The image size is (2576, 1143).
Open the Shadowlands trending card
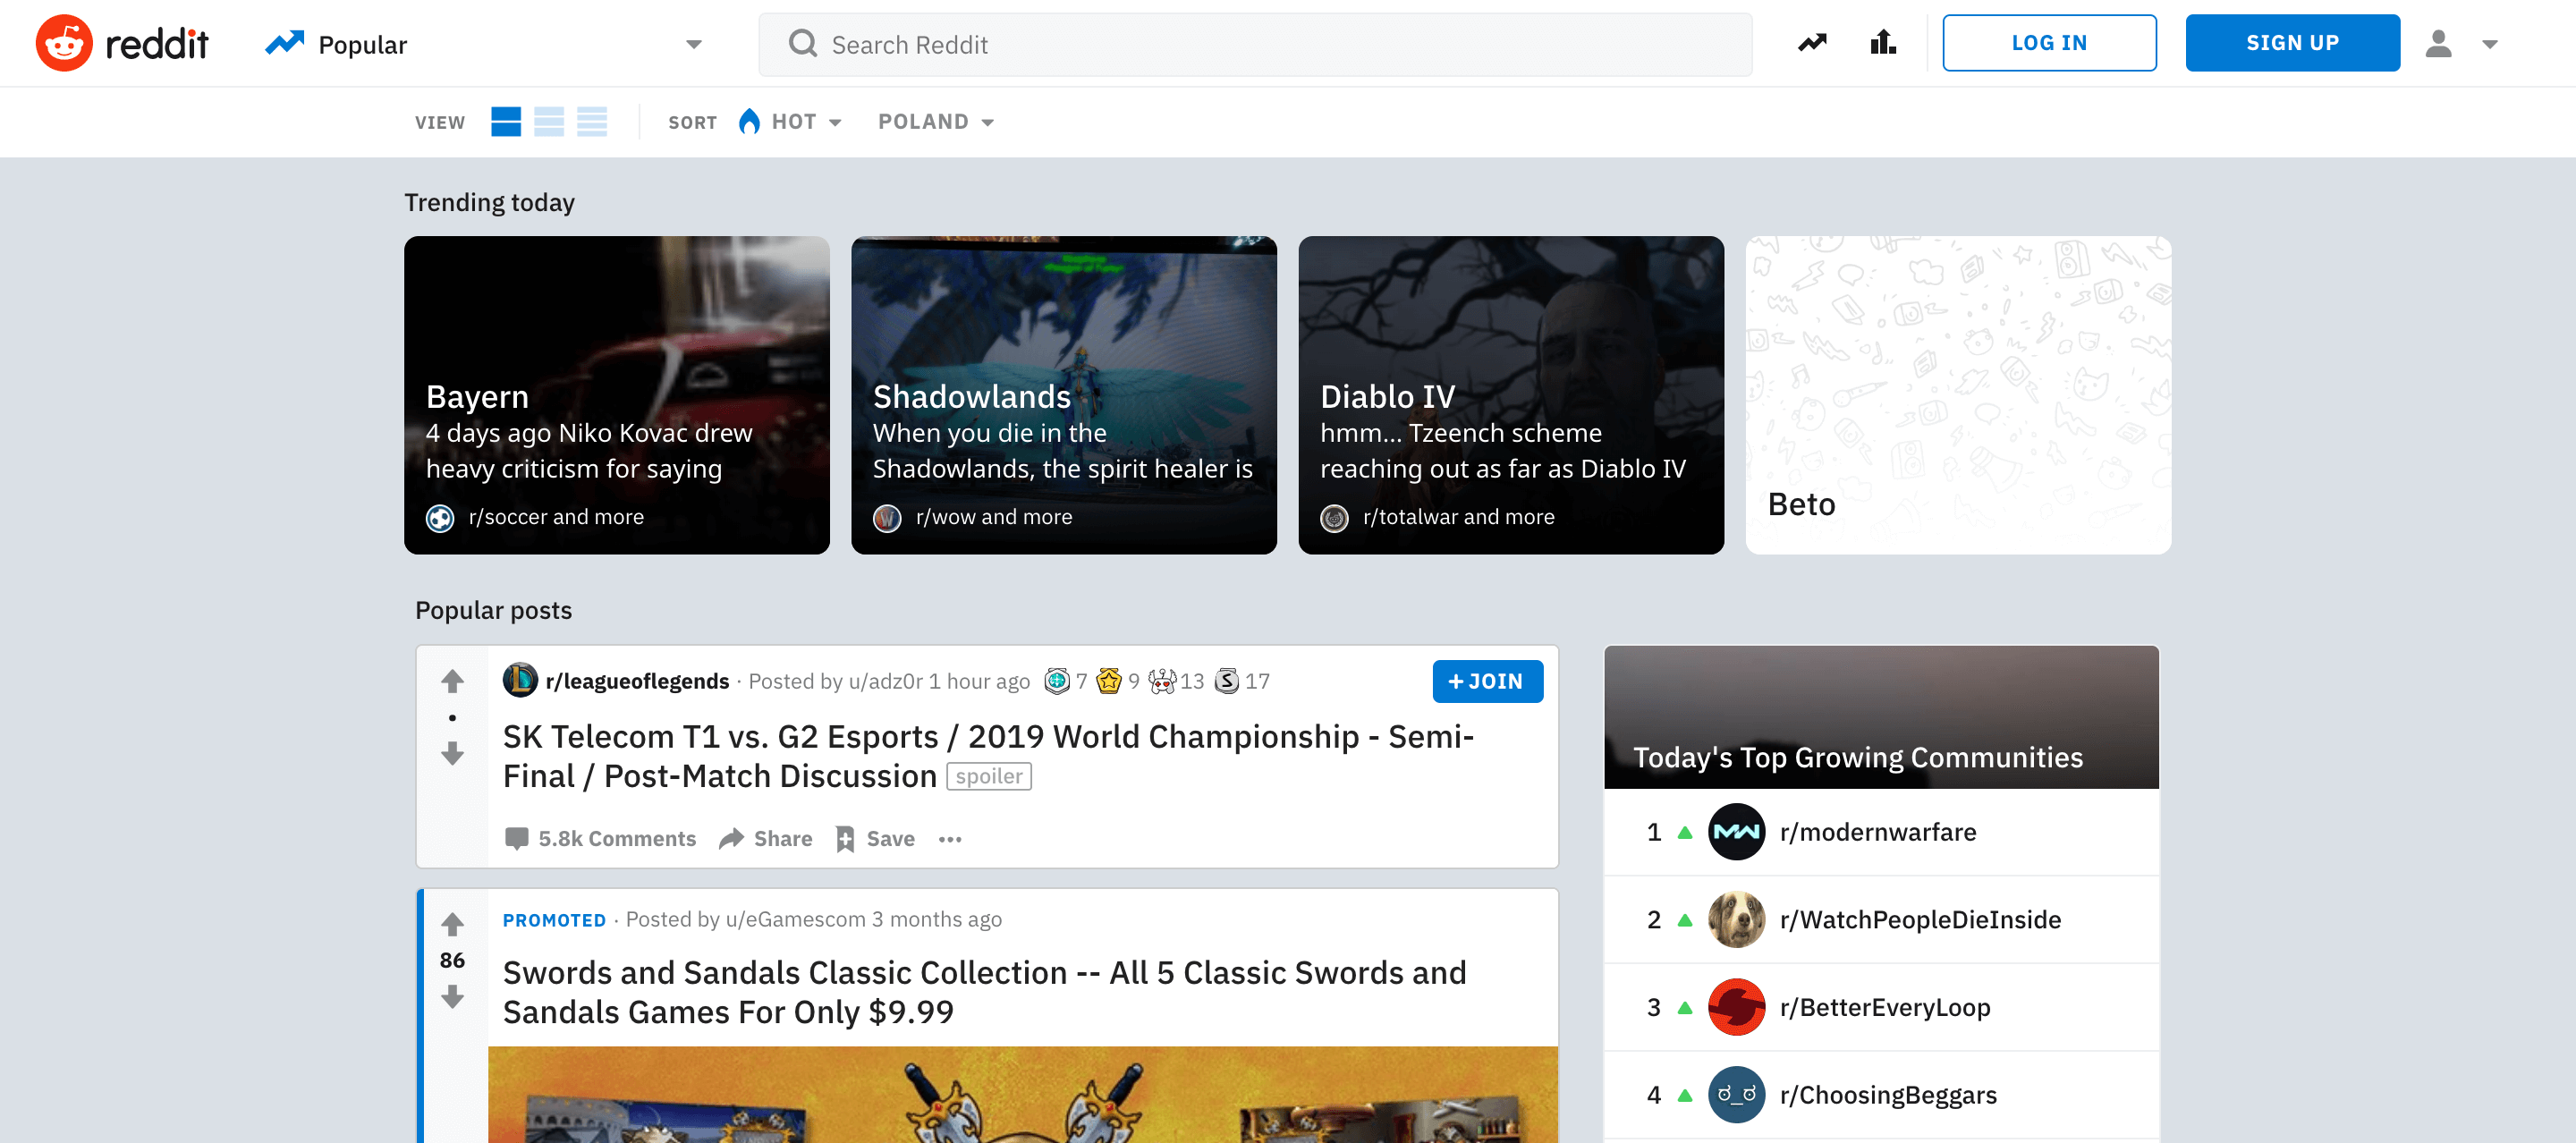pyautogui.click(x=1063, y=395)
